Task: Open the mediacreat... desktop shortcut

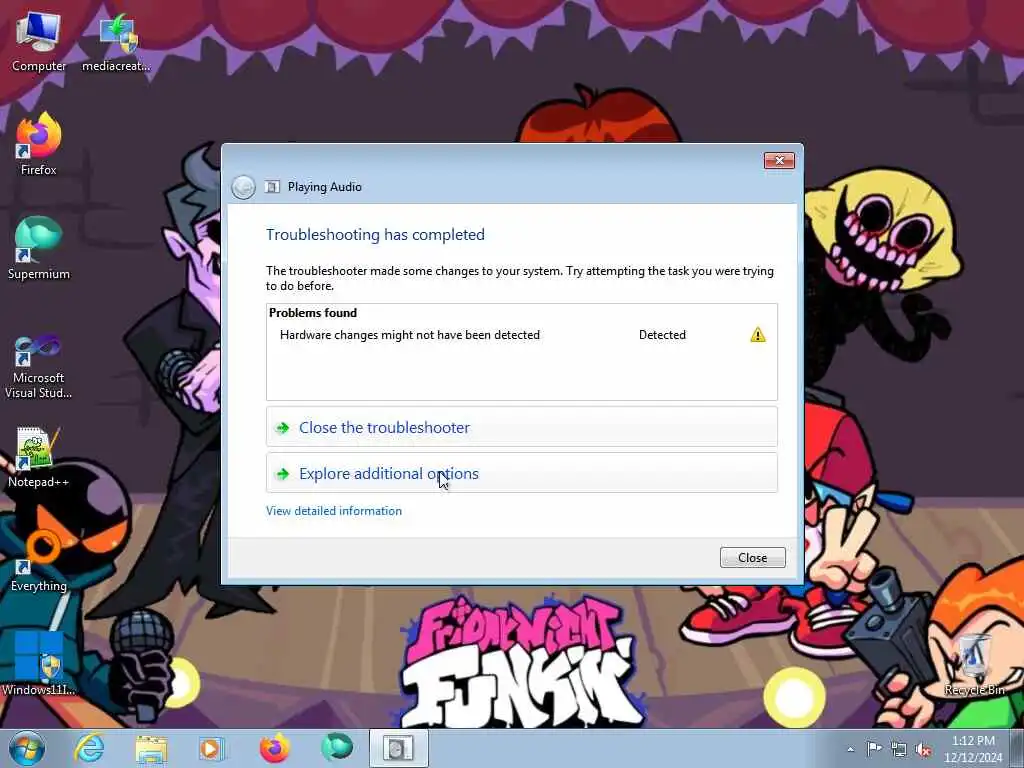Action: point(116,40)
